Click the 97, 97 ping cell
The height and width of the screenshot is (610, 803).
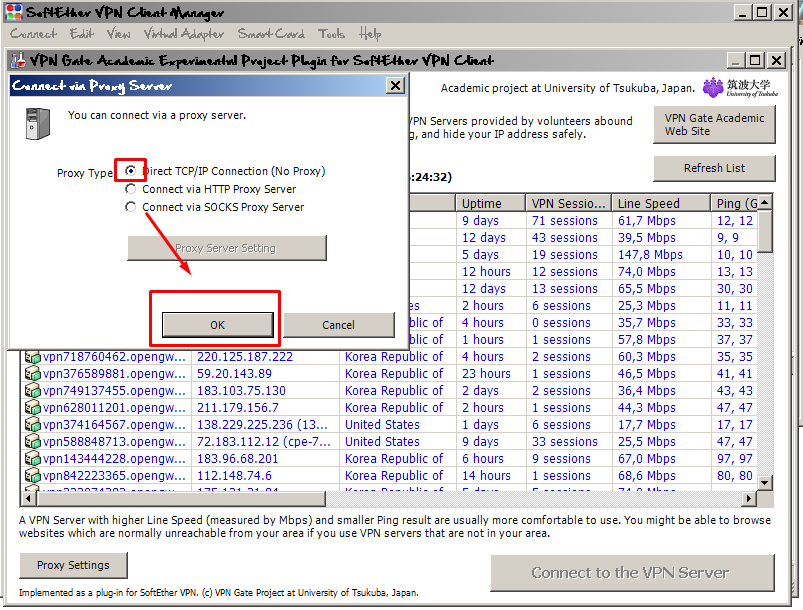[734, 458]
